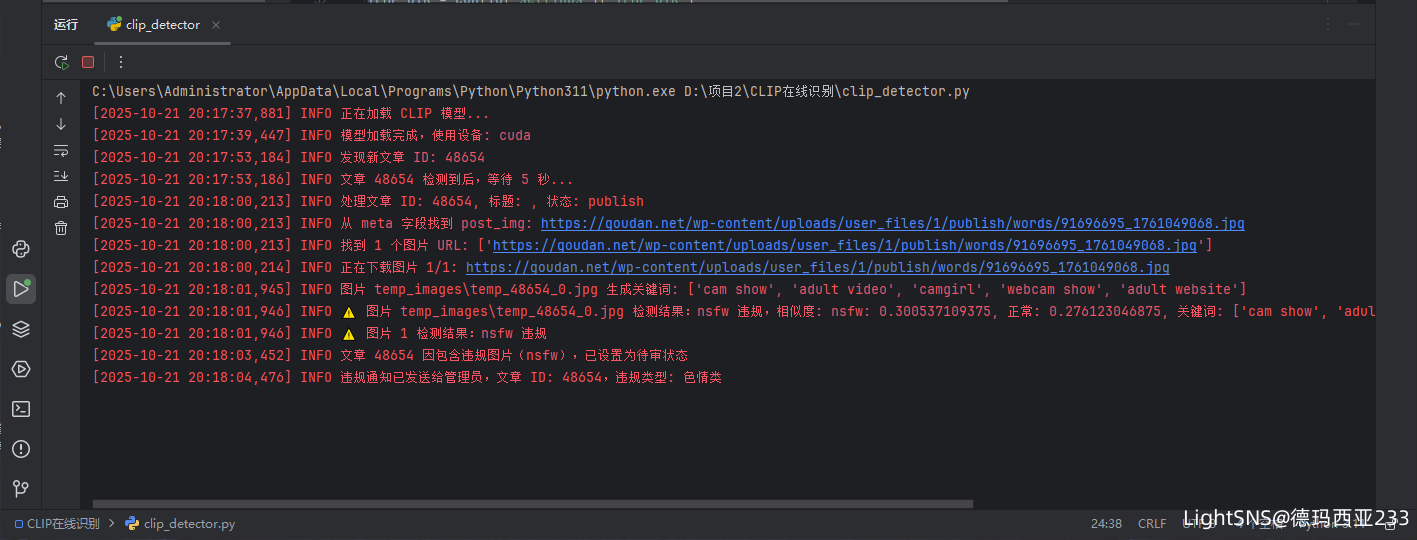
Task: Open the image URL in the download log line
Action: (817, 268)
